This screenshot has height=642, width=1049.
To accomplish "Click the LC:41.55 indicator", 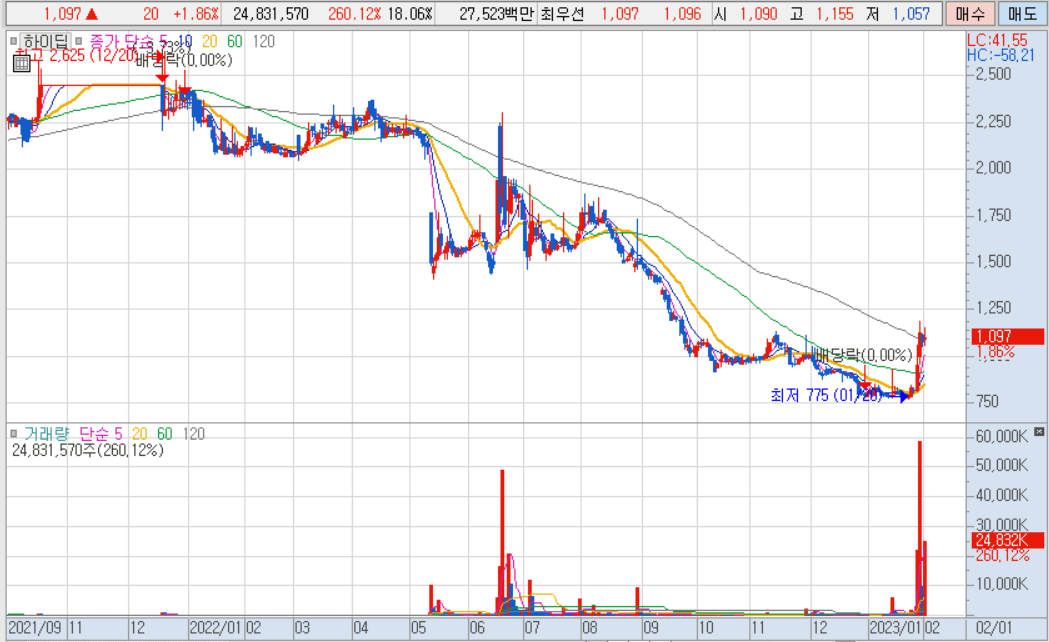I will coord(997,40).
